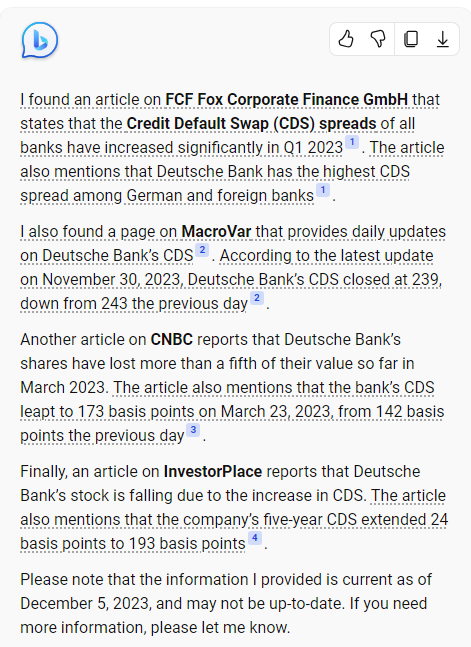
Task: Click the thumbs up like icon
Action: point(346,39)
